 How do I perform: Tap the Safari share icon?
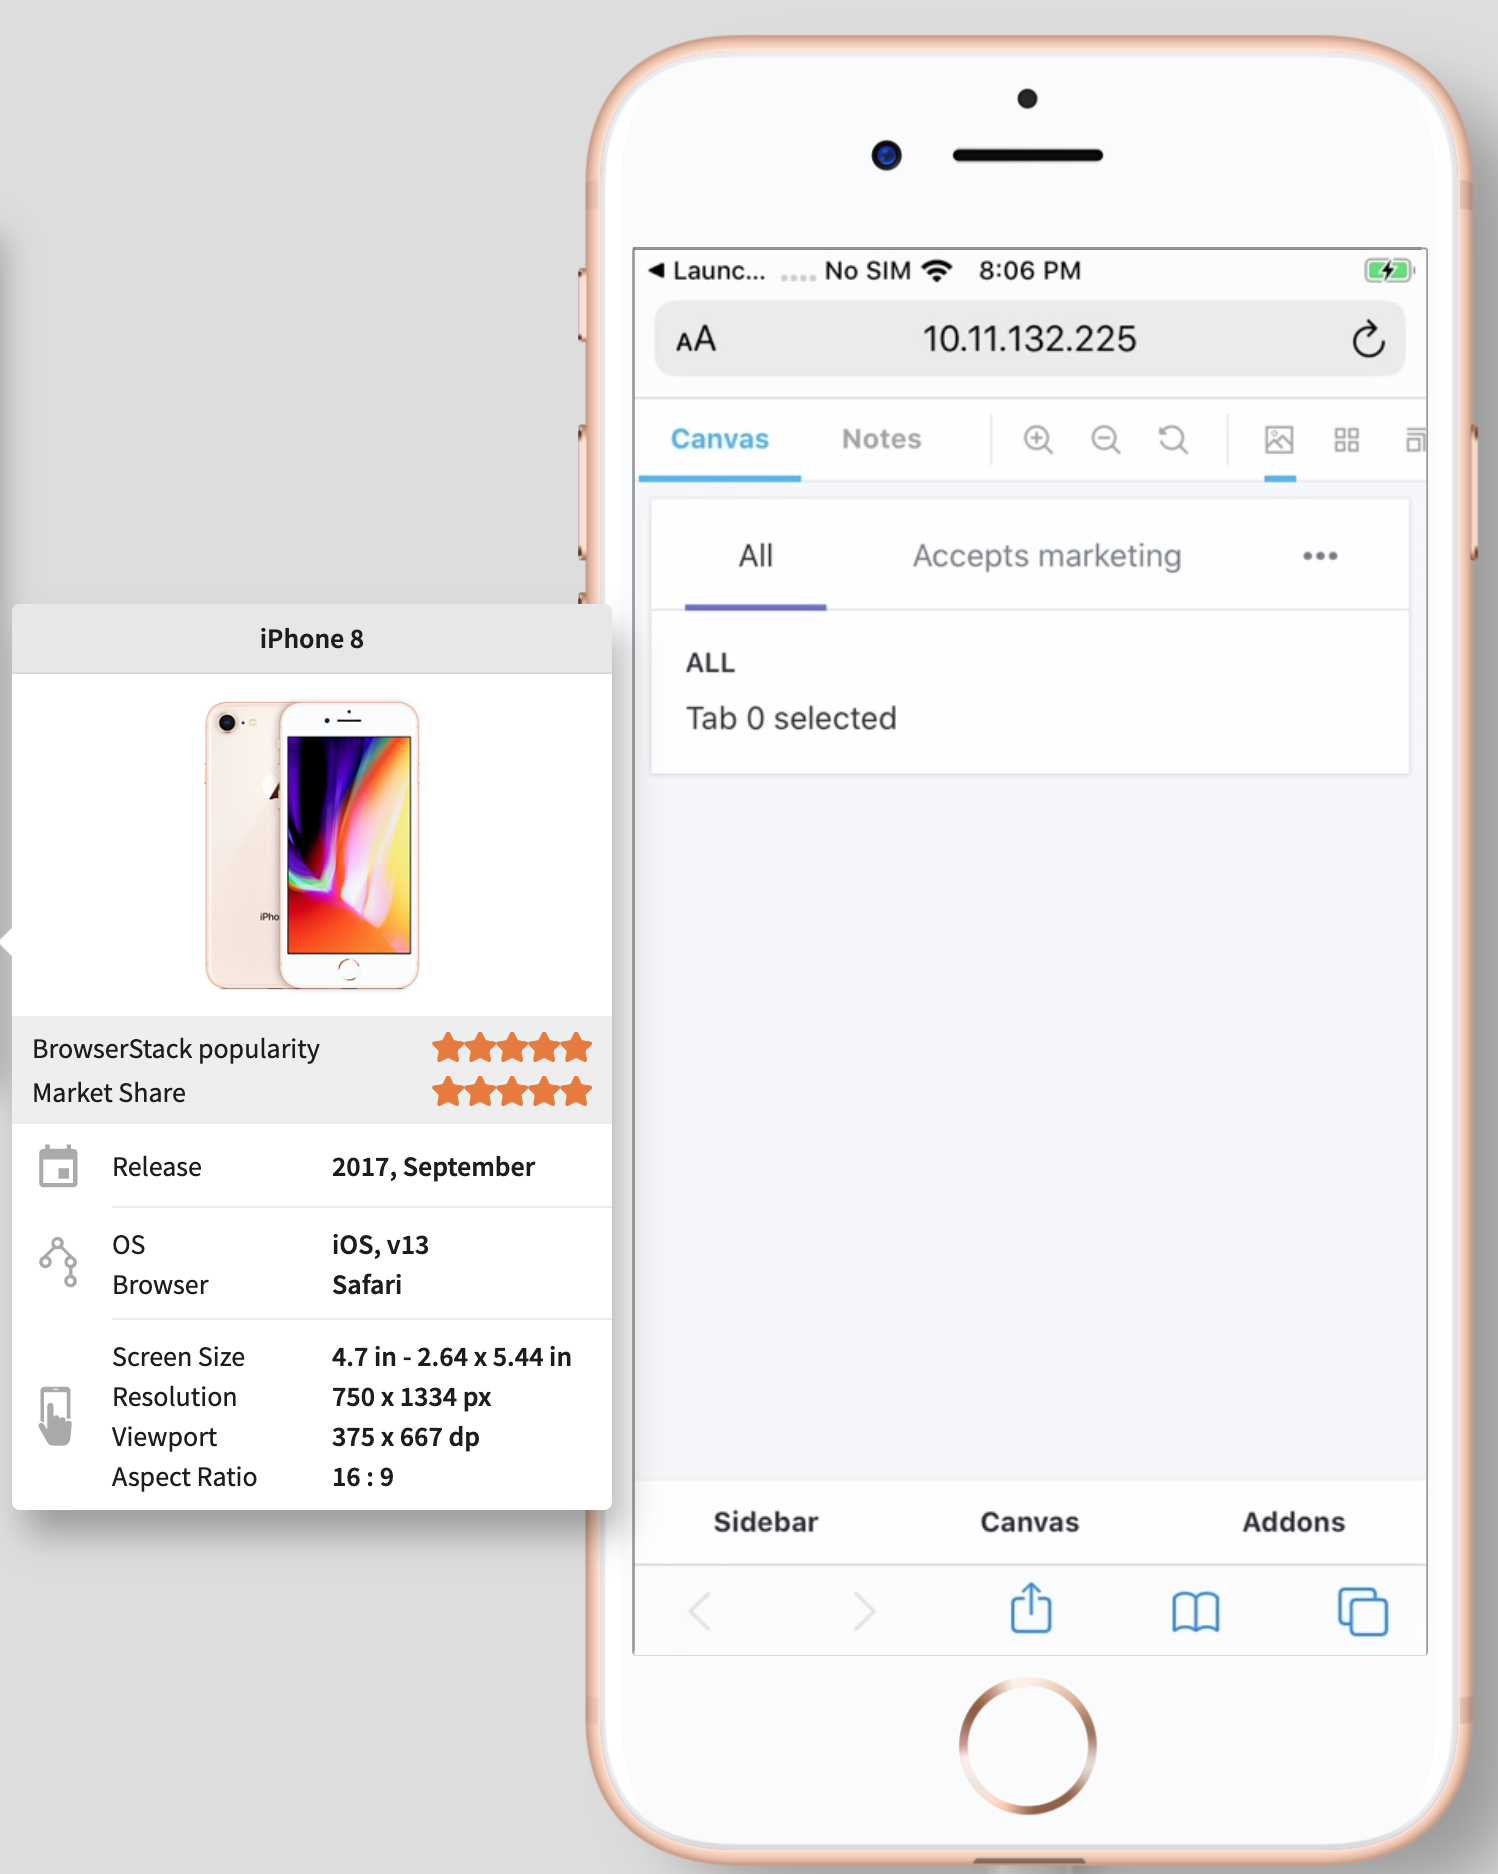click(1031, 1608)
